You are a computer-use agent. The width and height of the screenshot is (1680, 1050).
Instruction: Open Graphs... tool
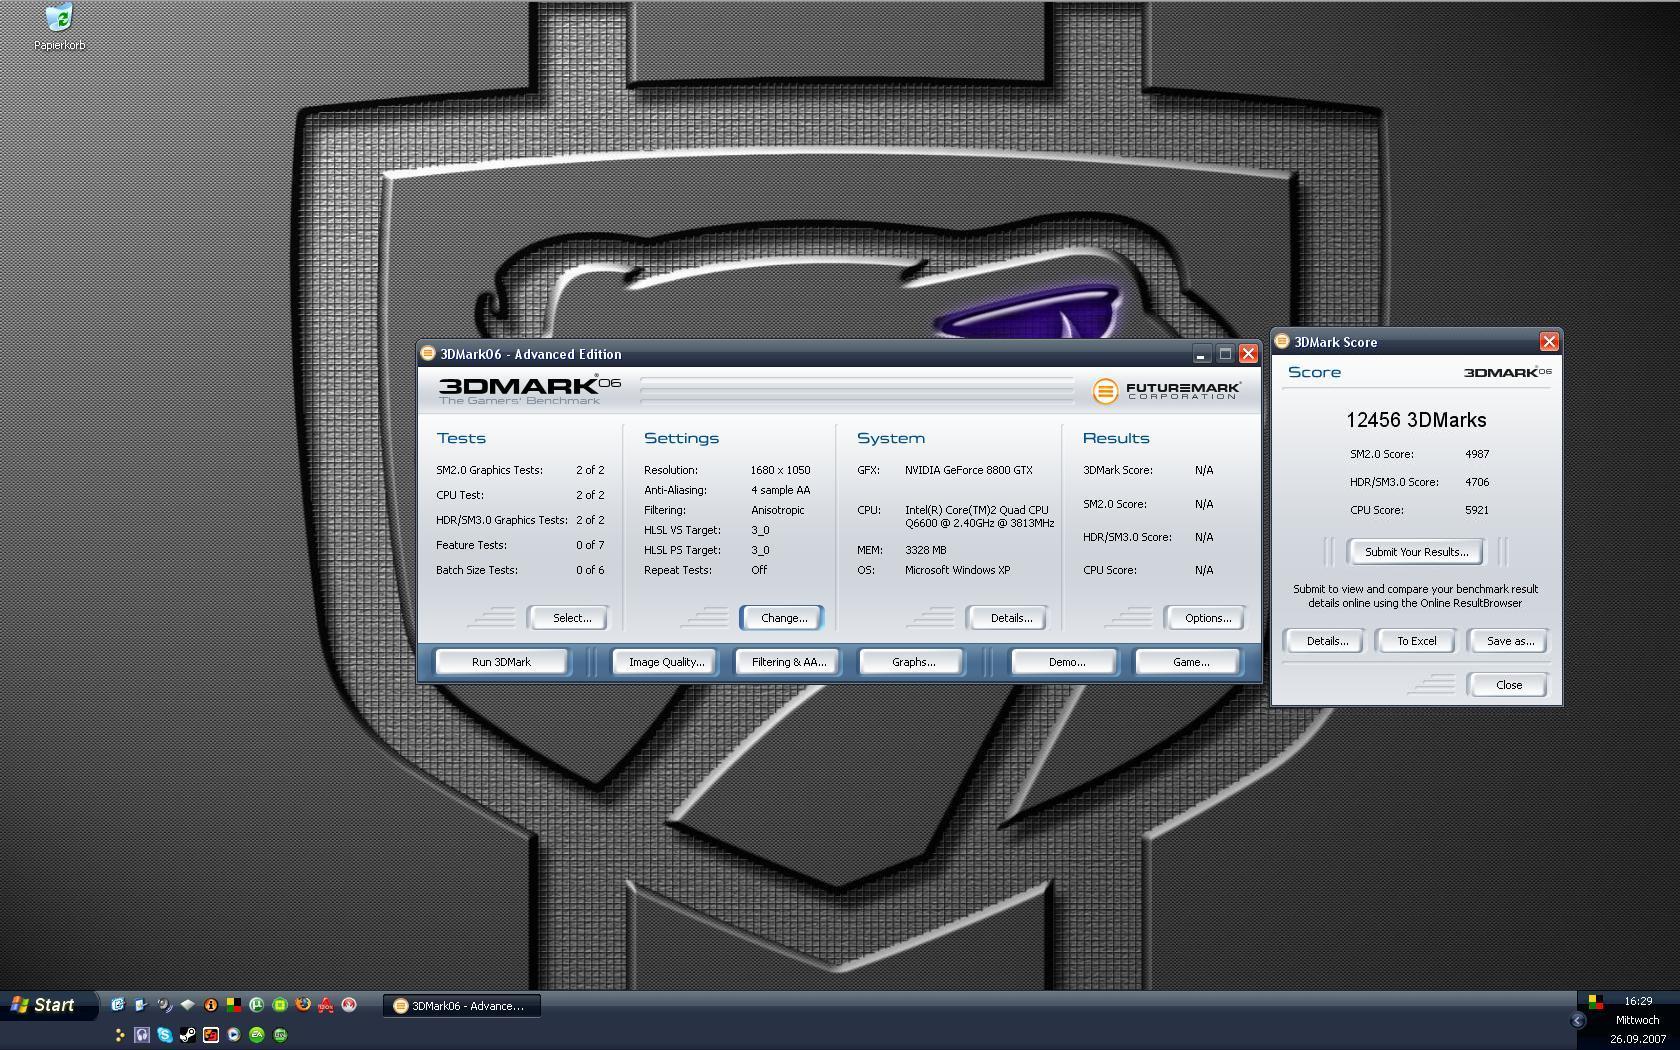(913, 662)
